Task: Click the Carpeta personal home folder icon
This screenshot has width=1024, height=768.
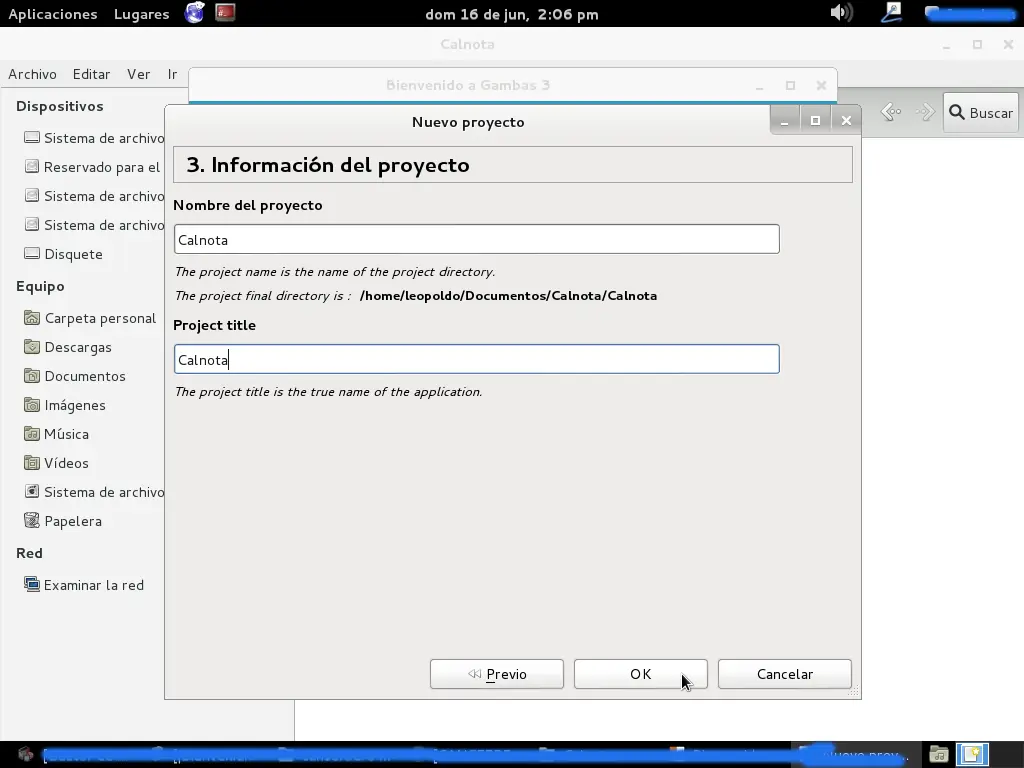Action: coord(31,318)
